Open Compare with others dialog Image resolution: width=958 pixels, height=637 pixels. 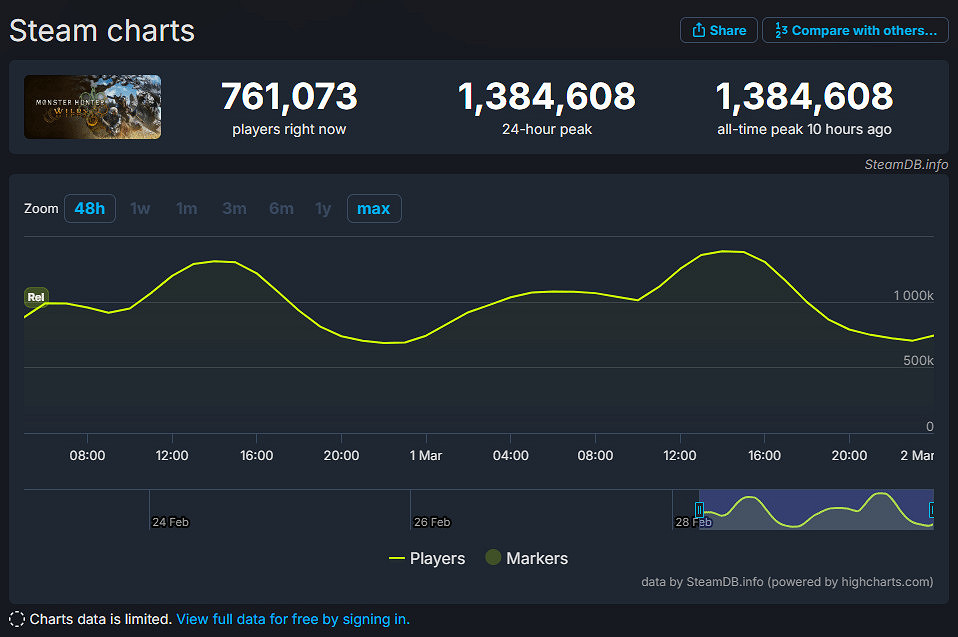(855, 30)
